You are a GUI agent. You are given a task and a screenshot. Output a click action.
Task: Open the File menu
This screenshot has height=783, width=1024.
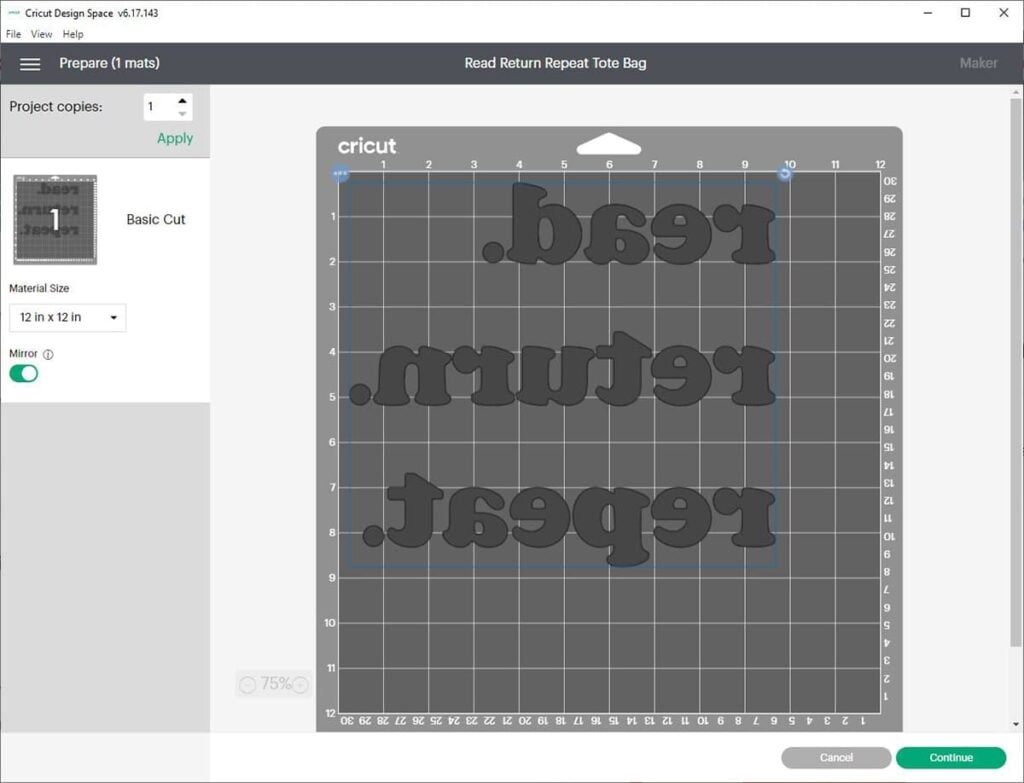point(13,34)
